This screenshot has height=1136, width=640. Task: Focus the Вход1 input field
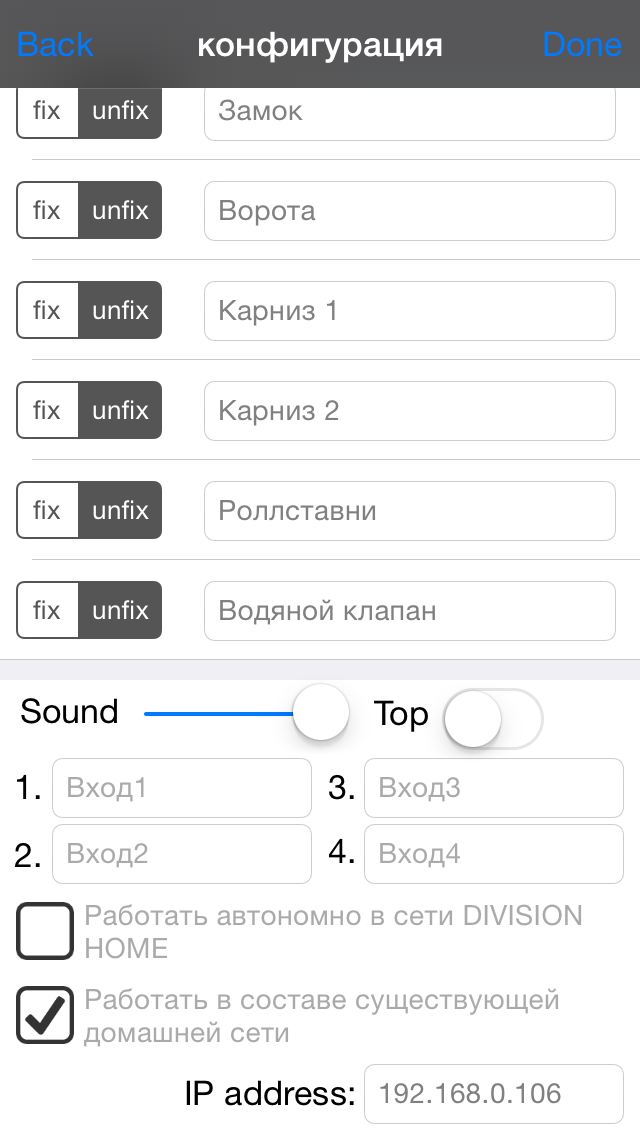point(181,788)
